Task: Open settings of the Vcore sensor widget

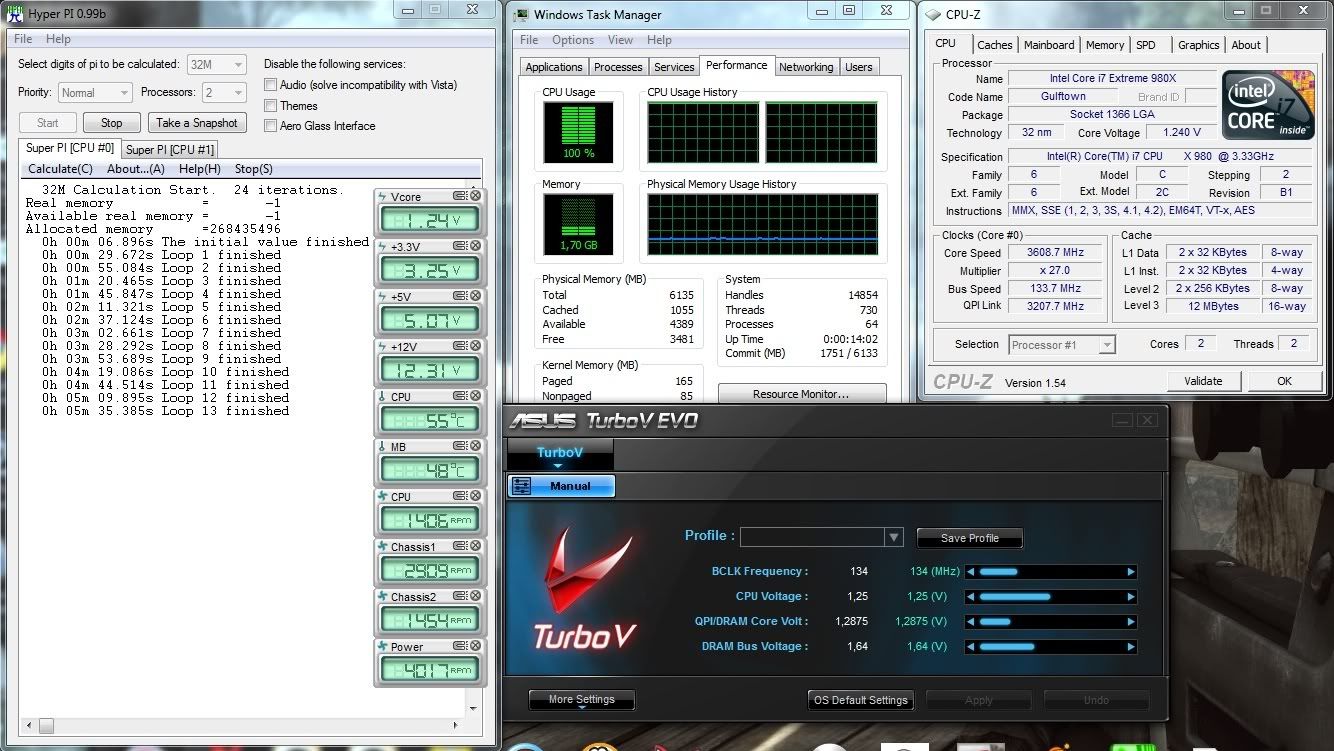Action: [x=459, y=196]
